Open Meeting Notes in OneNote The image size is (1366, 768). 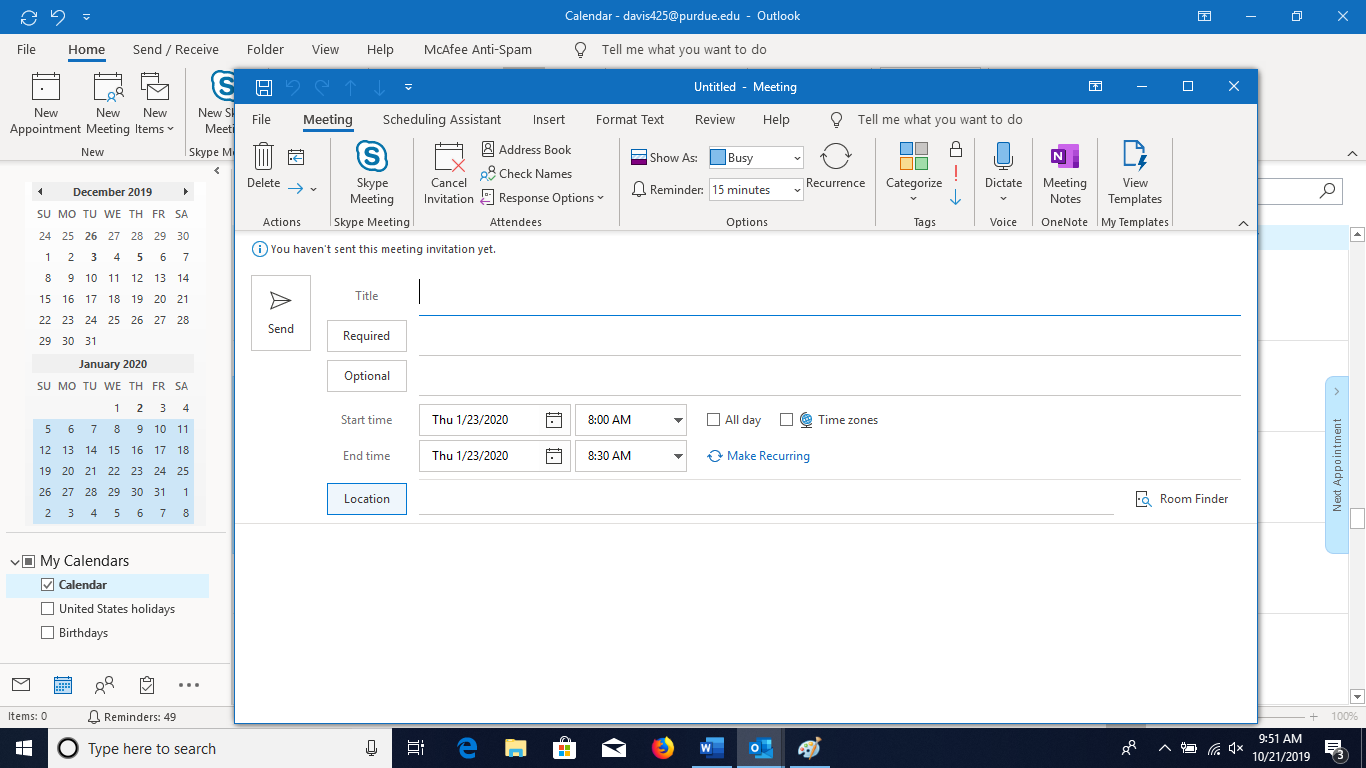tap(1064, 172)
